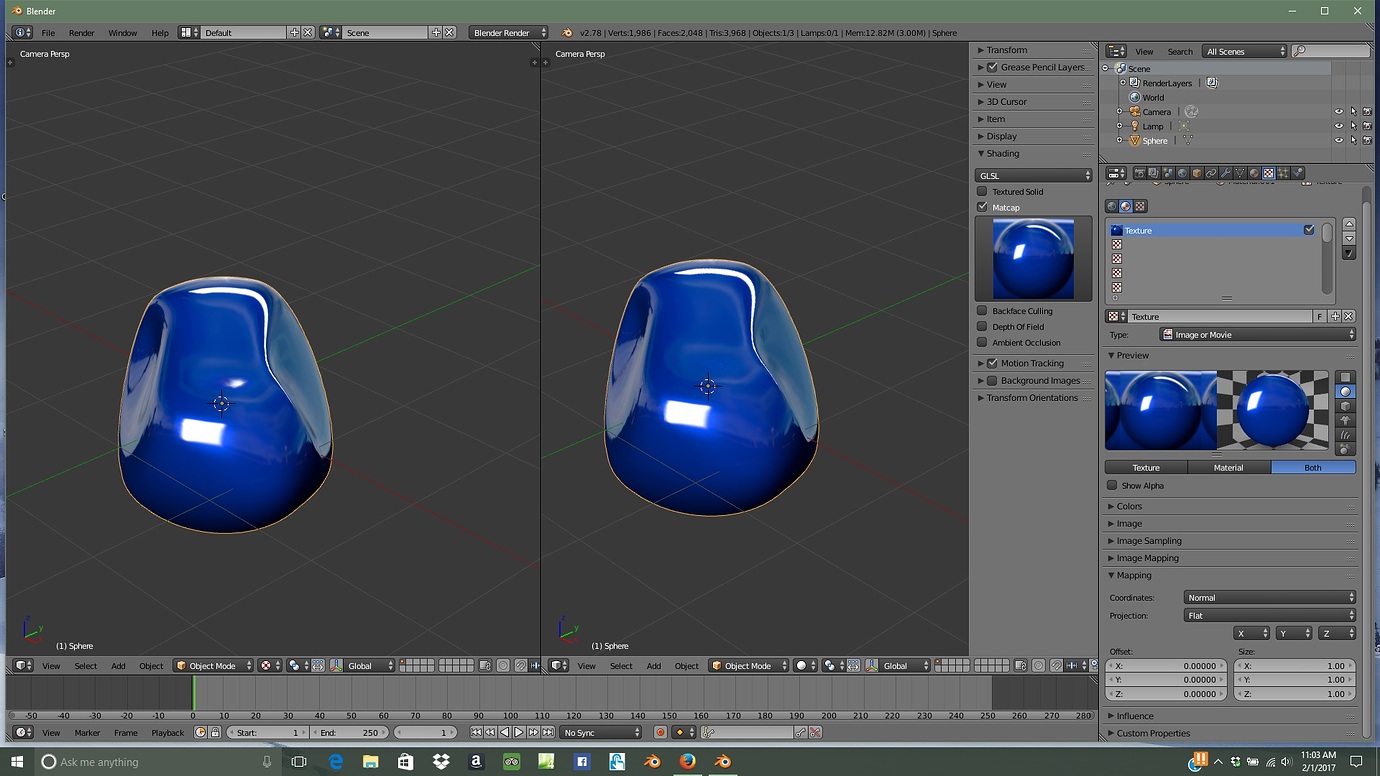Viewport: 1380px width, 776px height.
Task: Show world textures button in texture context row
Action: (1111, 206)
